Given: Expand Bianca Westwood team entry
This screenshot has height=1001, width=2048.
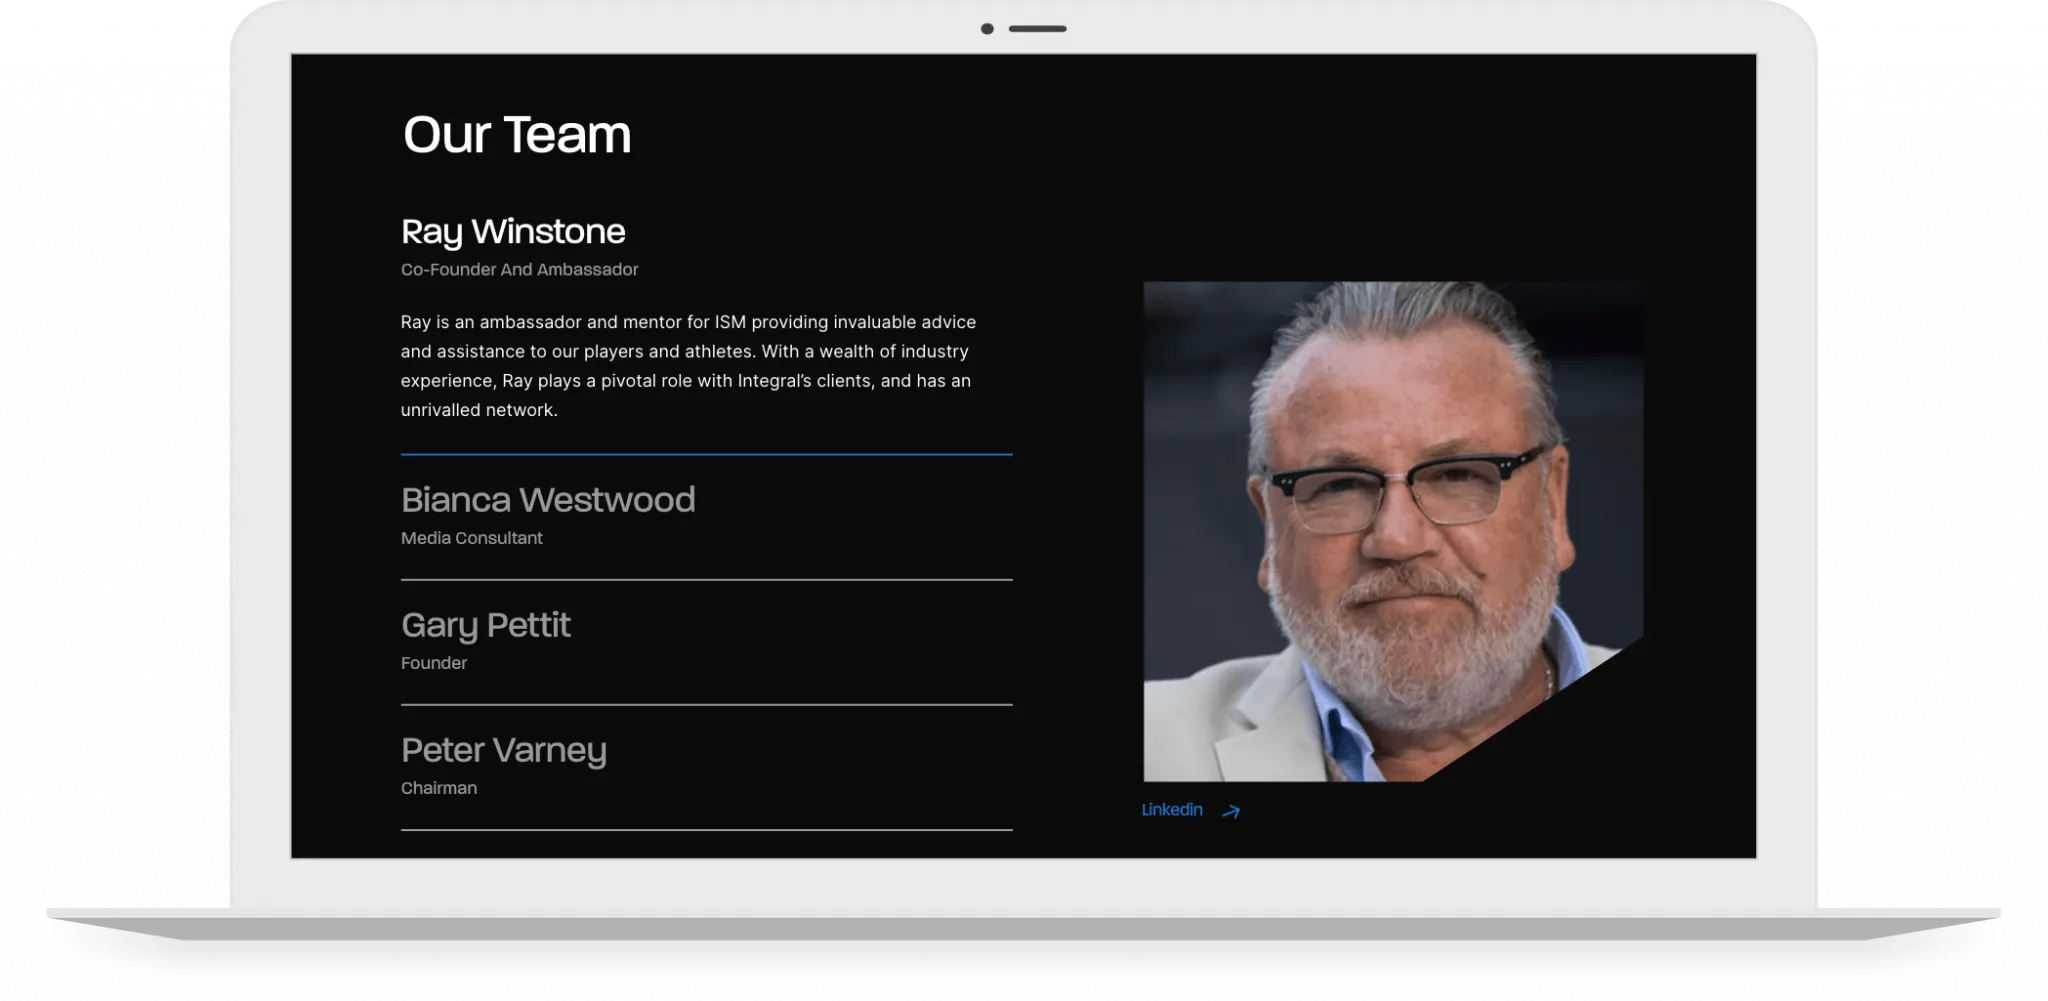Looking at the screenshot, I should pyautogui.click(x=548, y=500).
